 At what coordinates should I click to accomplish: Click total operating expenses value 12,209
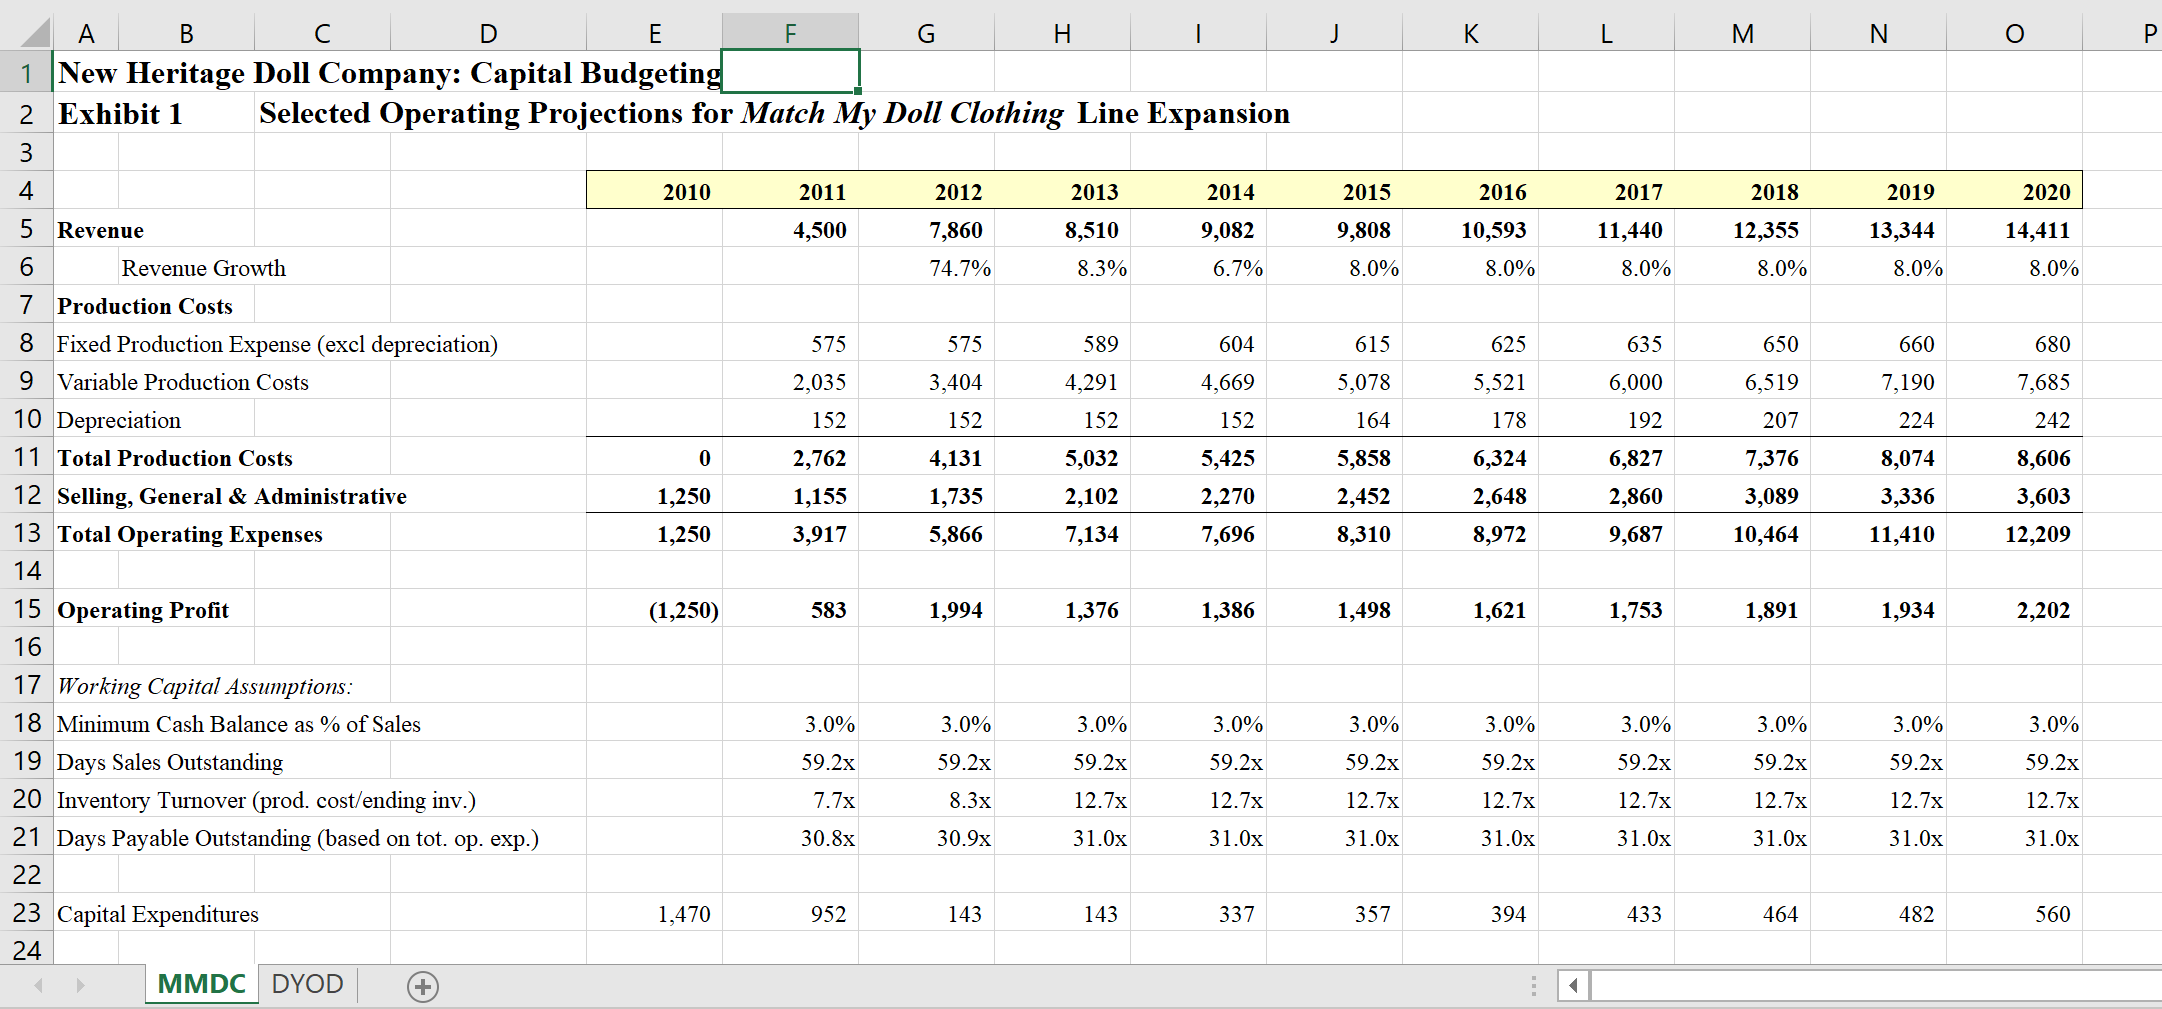pos(2037,534)
